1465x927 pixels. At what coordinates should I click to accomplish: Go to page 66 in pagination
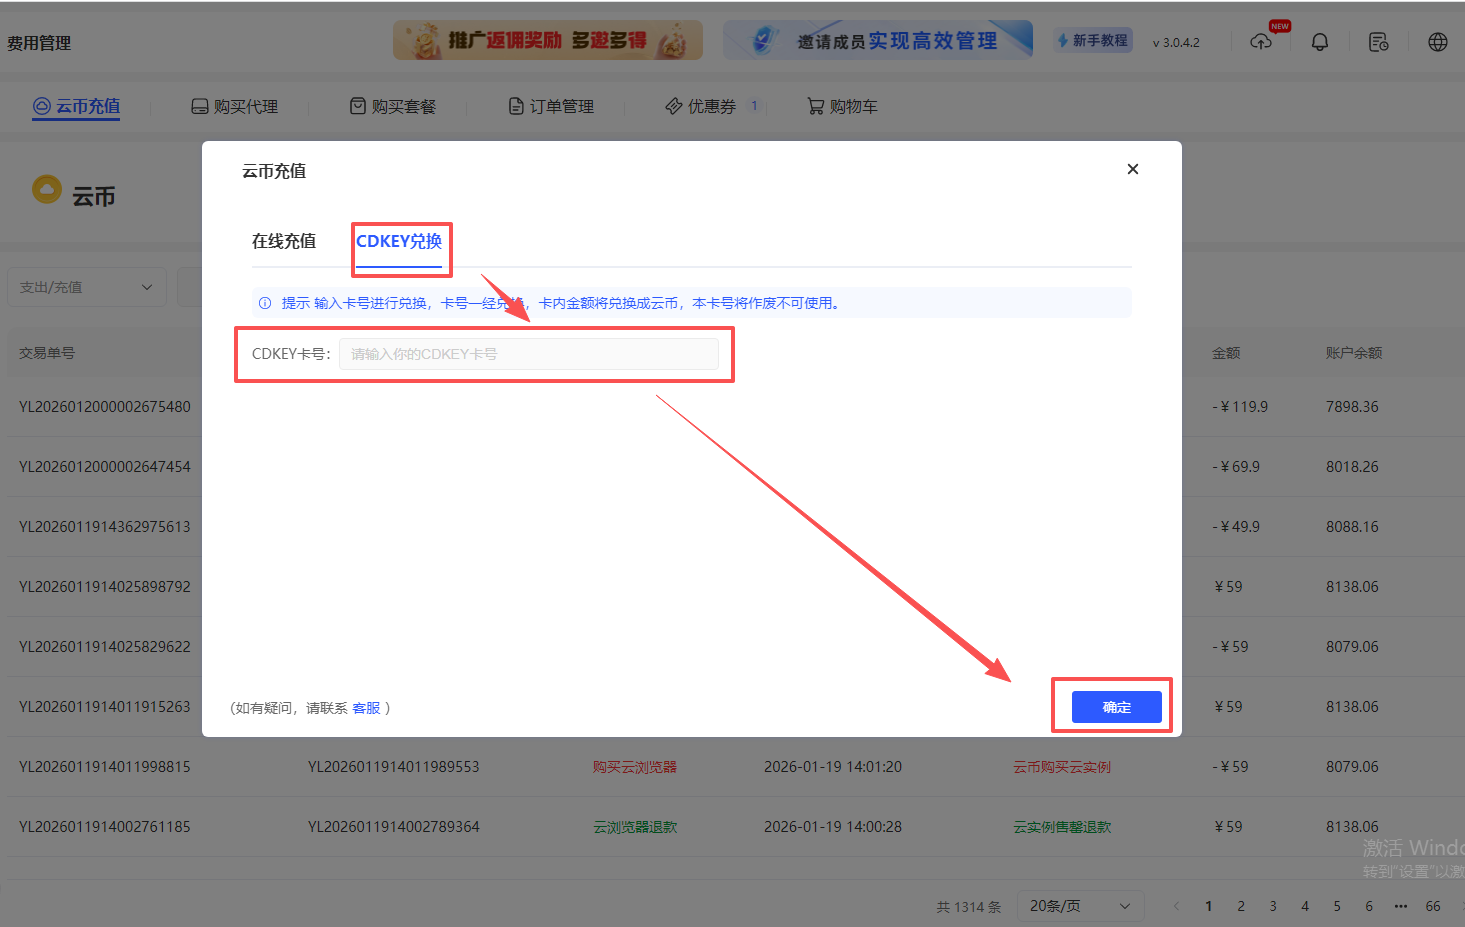click(1433, 906)
